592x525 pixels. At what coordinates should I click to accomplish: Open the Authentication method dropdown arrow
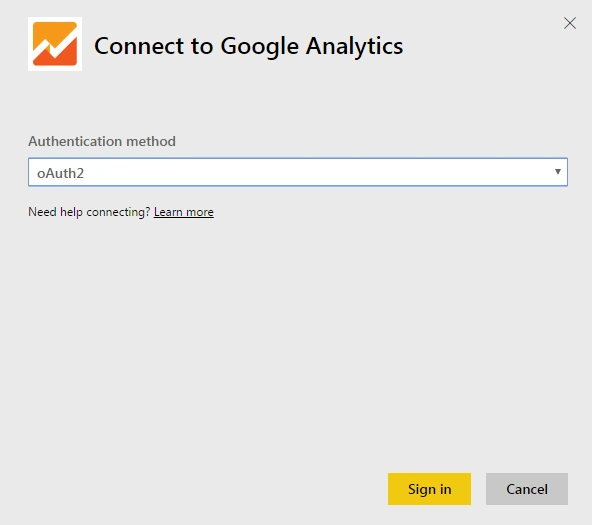[x=558, y=172]
